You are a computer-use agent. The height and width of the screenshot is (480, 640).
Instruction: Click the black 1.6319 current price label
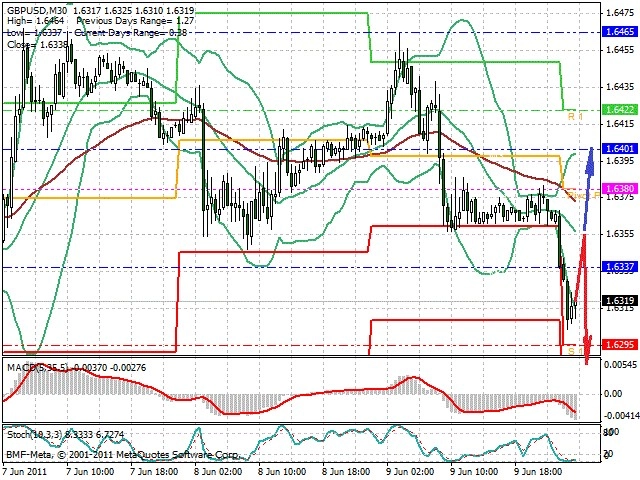(620, 301)
